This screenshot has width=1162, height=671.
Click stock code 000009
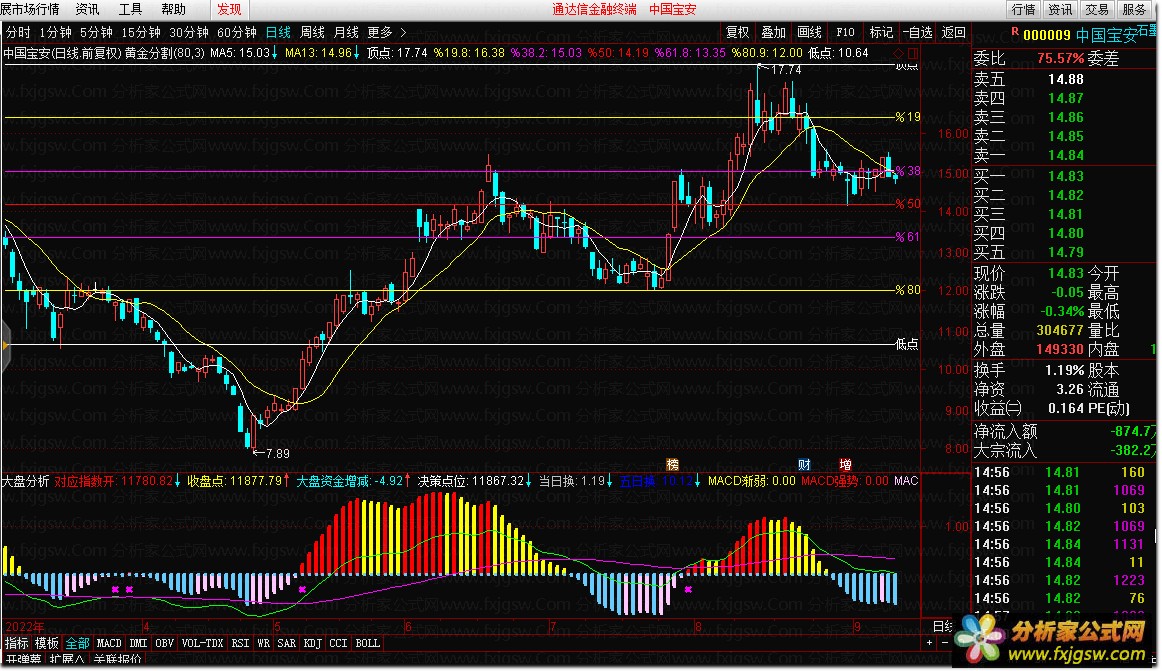pyautogui.click(x=1046, y=35)
